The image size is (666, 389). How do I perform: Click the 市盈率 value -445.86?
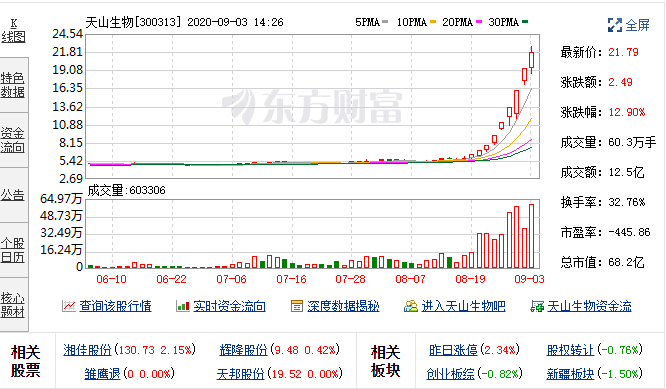[x=629, y=232]
